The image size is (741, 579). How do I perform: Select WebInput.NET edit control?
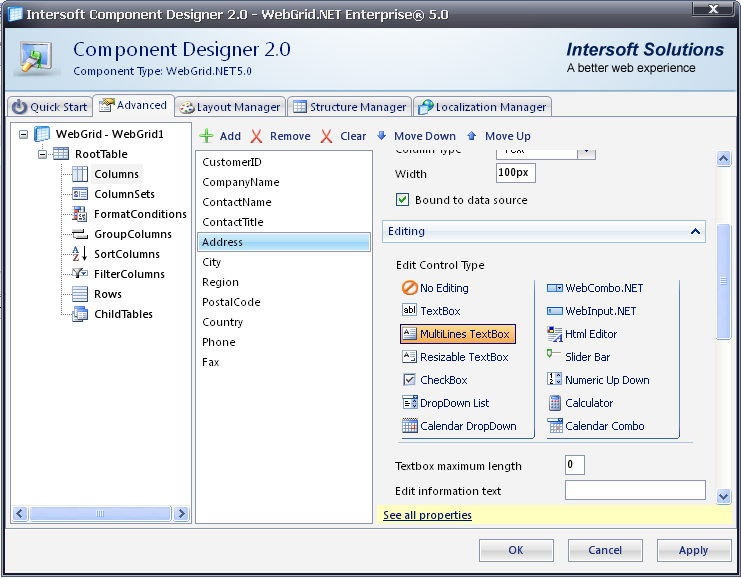click(x=591, y=311)
